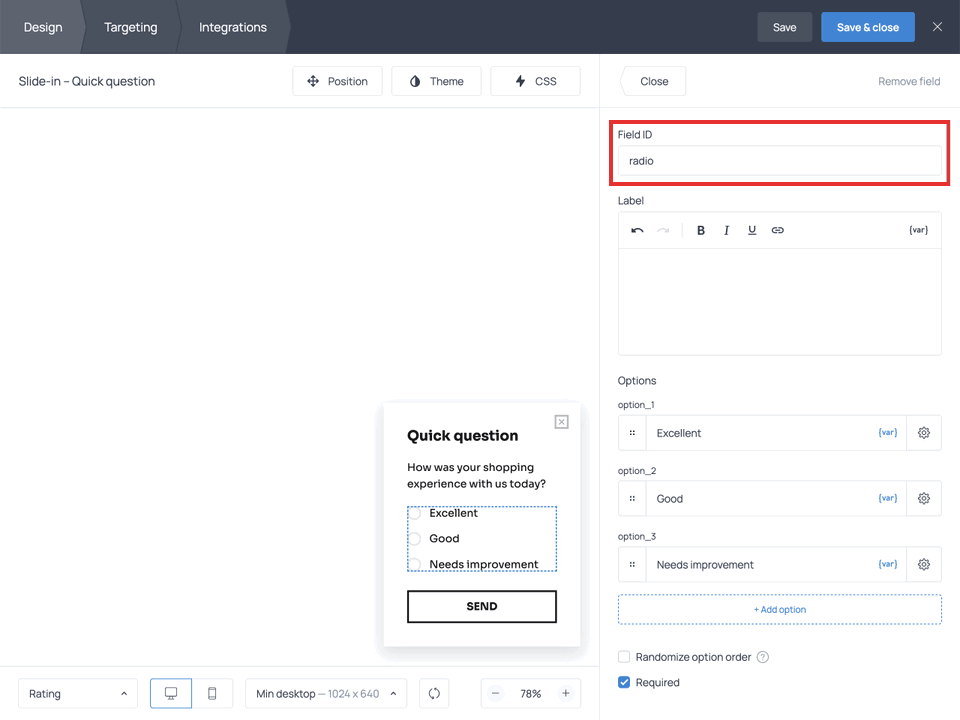
Task: Open the Min desktop resolution dropdown
Action: click(325, 693)
